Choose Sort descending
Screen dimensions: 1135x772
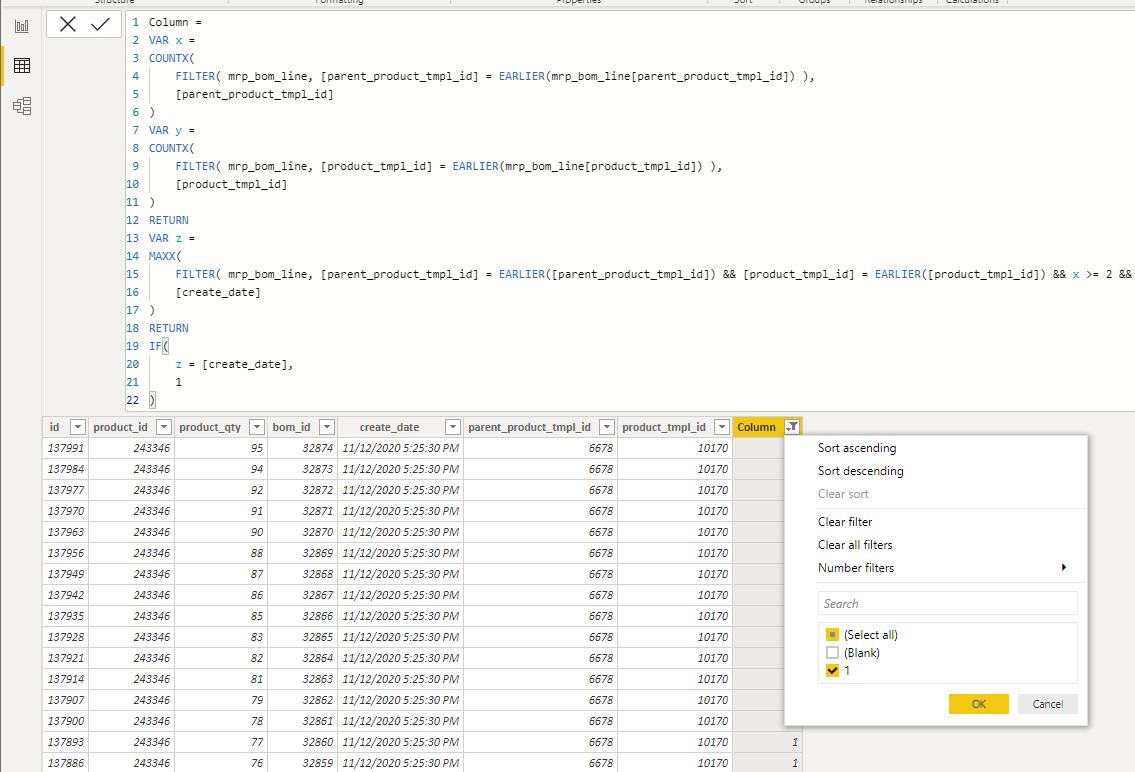(x=861, y=471)
